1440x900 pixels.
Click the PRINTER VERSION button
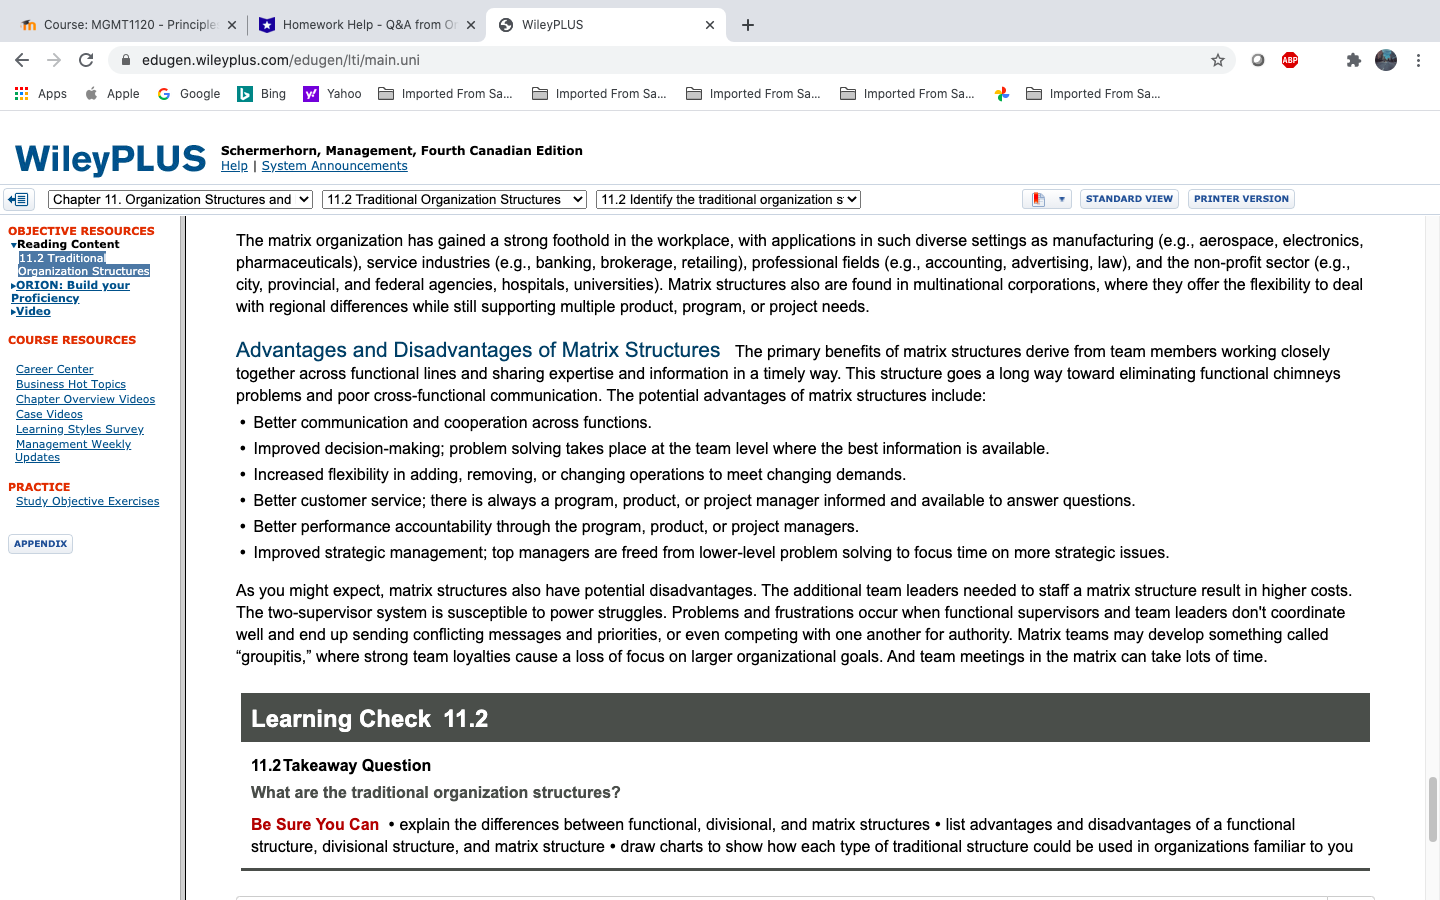pos(1241,199)
